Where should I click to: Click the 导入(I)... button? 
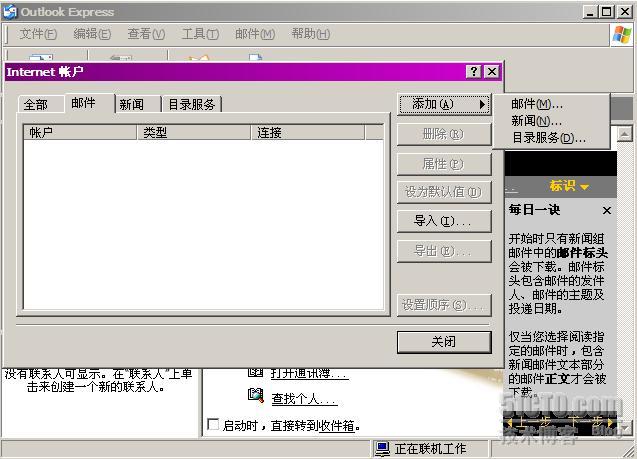point(443,221)
